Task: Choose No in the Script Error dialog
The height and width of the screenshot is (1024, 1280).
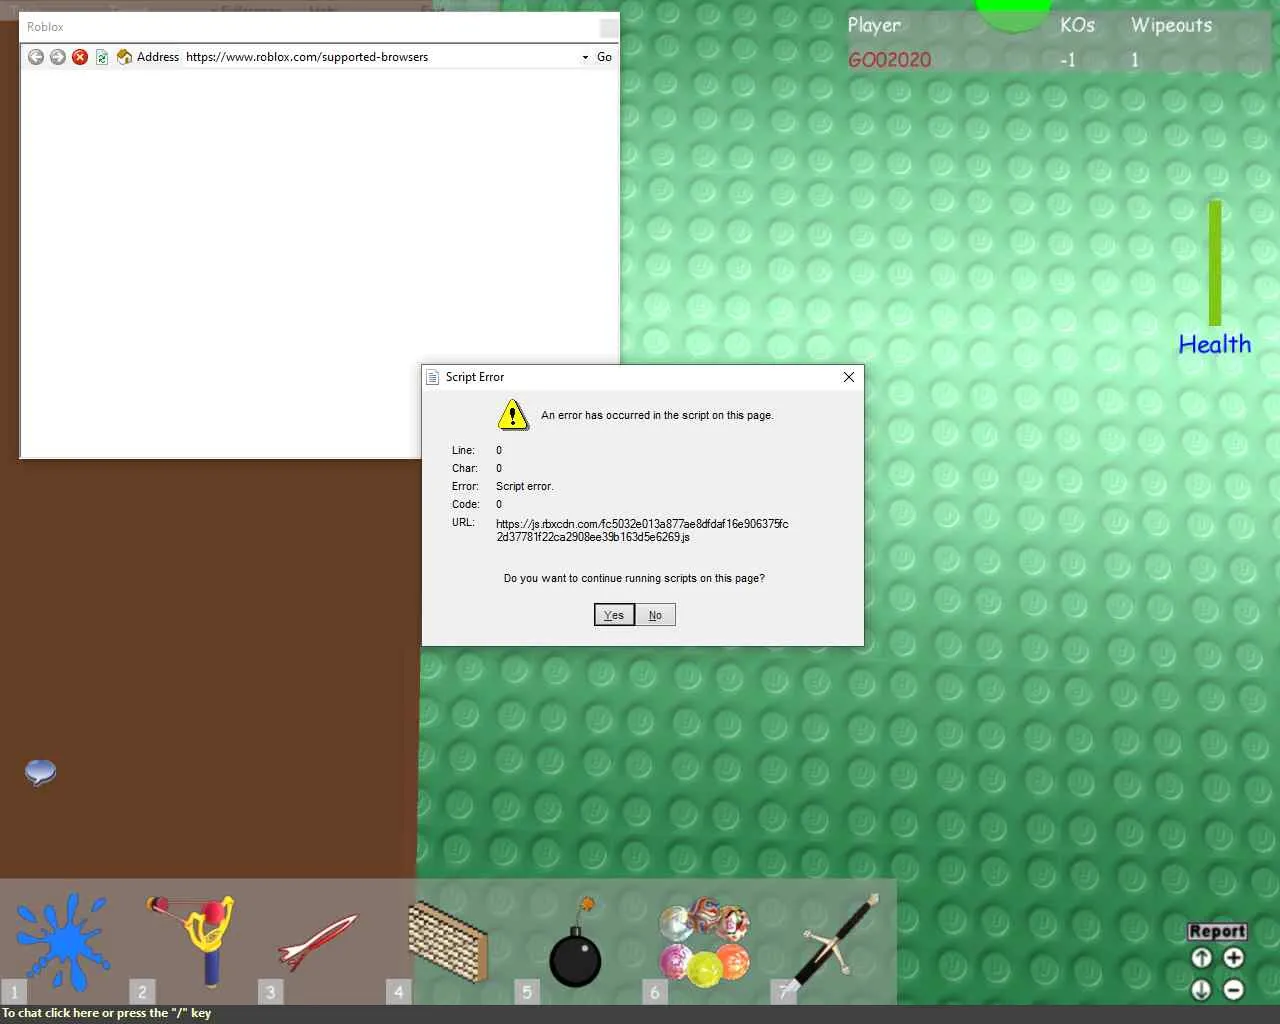Action: pos(655,615)
